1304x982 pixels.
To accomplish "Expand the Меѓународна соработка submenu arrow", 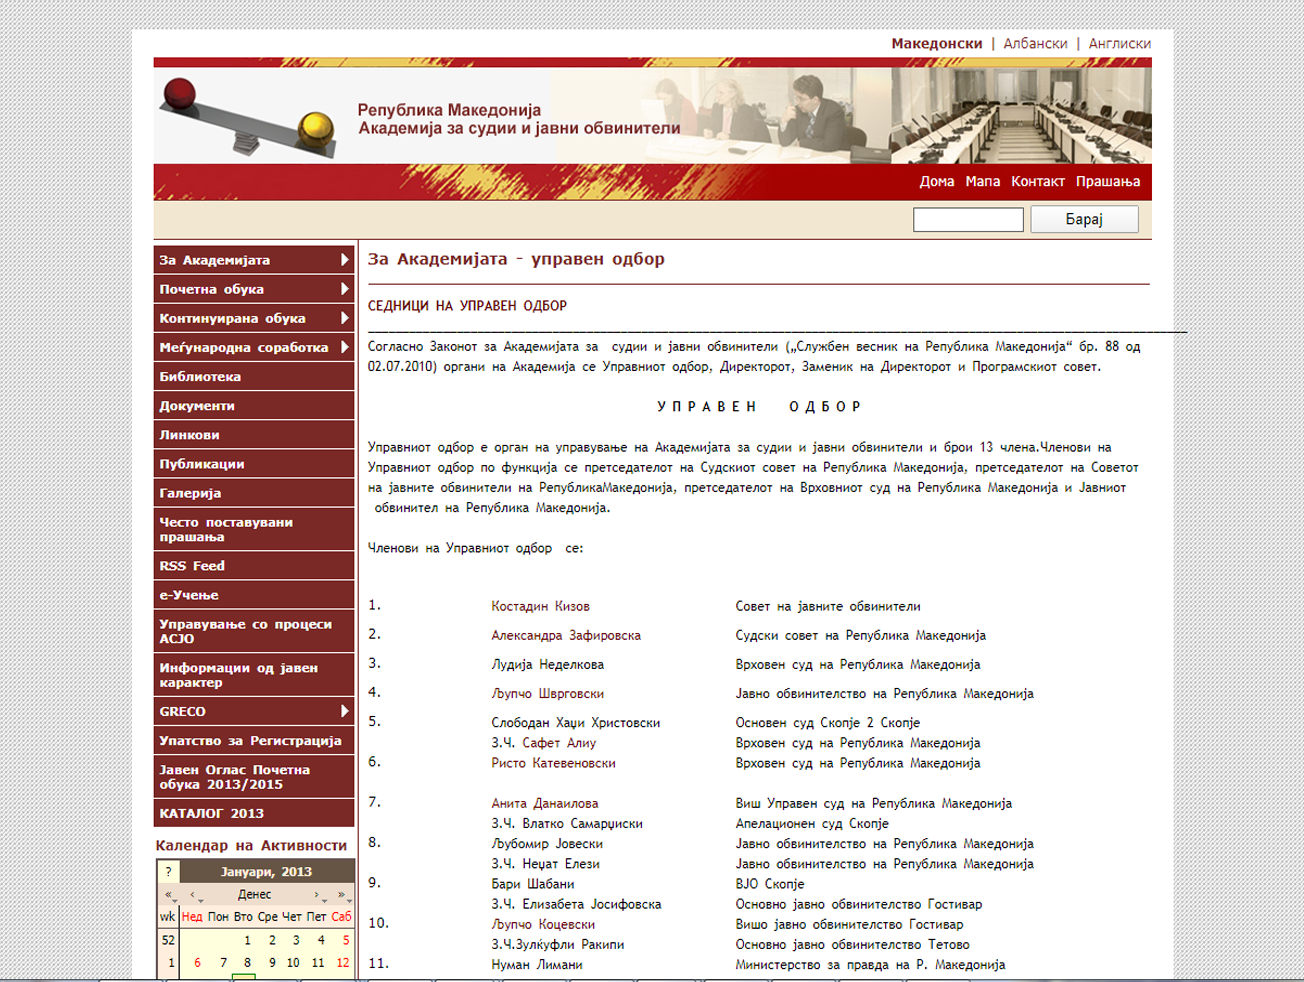I will 344,347.
